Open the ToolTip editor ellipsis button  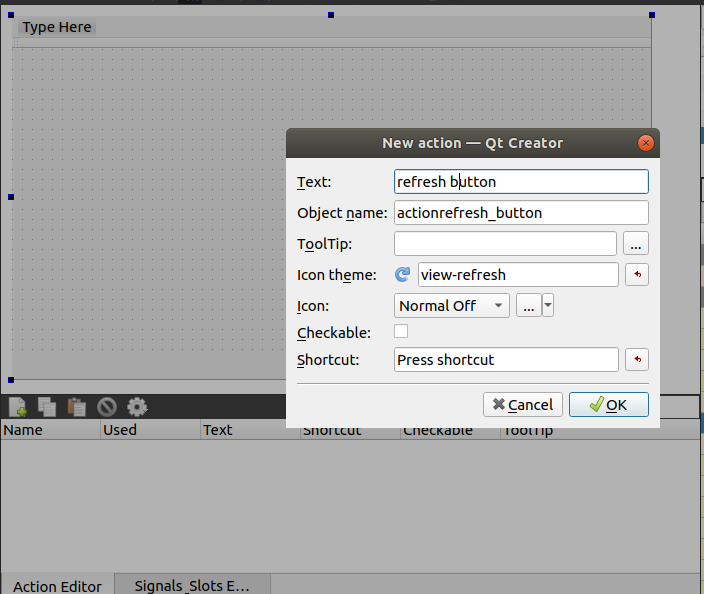pos(636,243)
